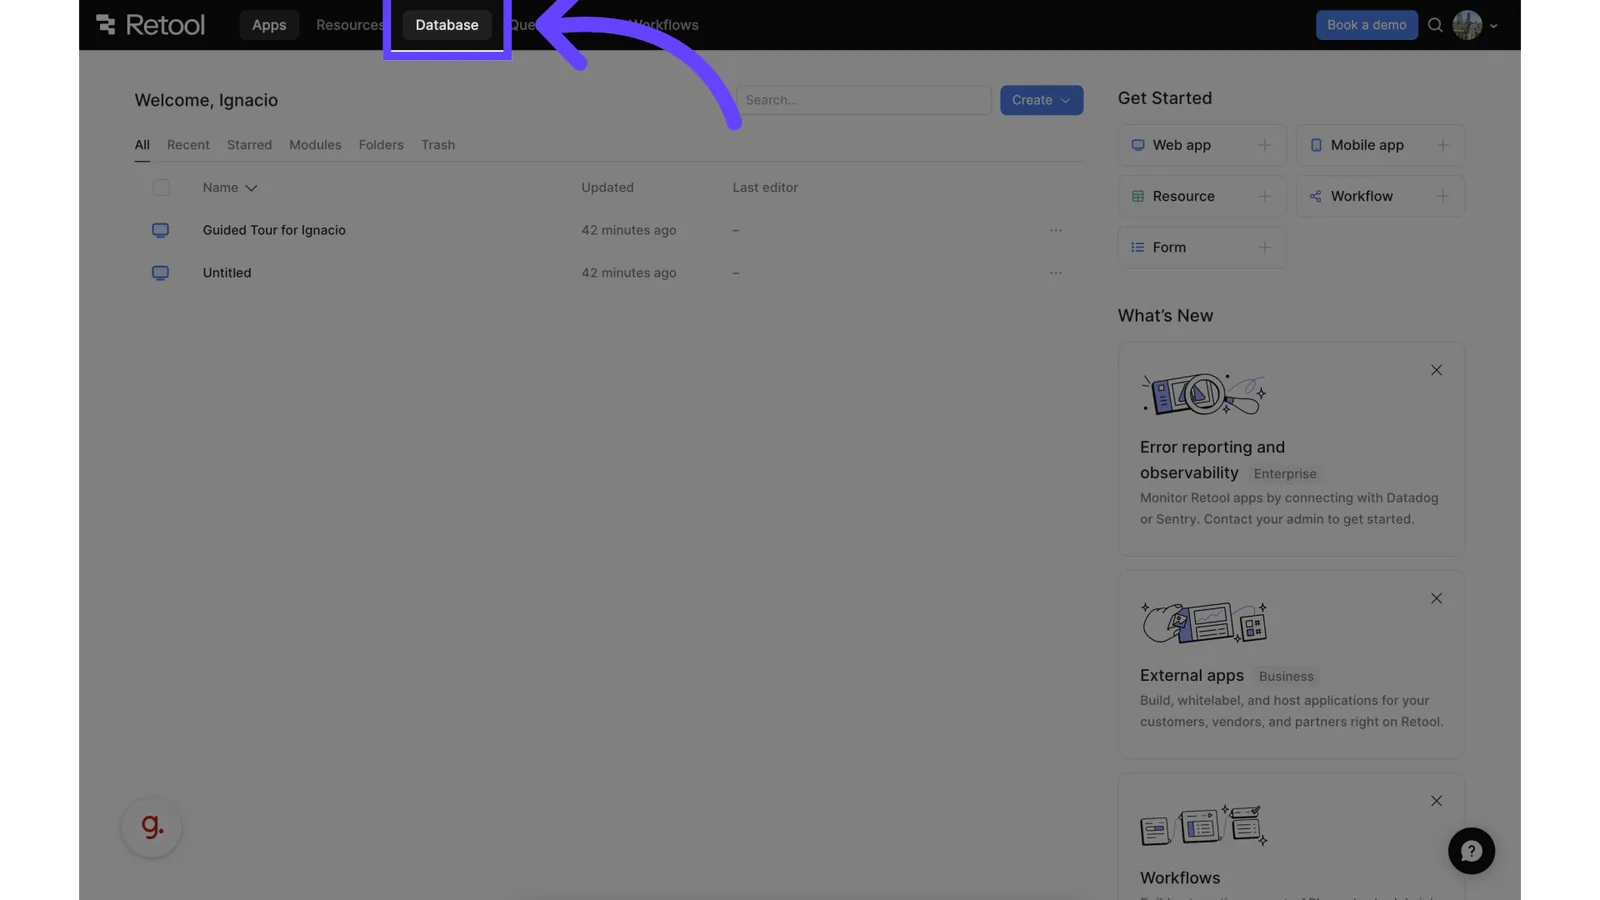The height and width of the screenshot is (900, 1600).
Task: Open more options for Untitled row
Action: tap(1056, 273)
